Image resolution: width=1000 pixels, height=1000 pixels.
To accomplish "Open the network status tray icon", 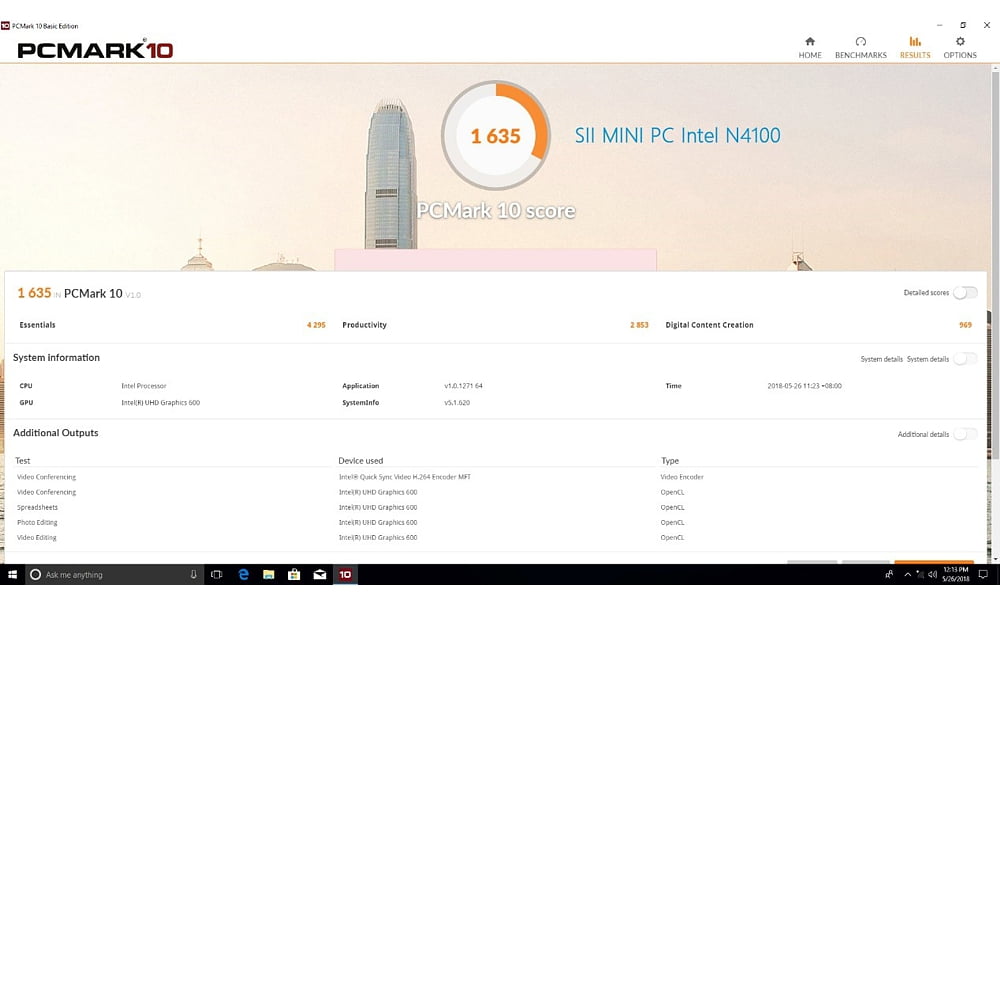I will click(x=920, y=575).
